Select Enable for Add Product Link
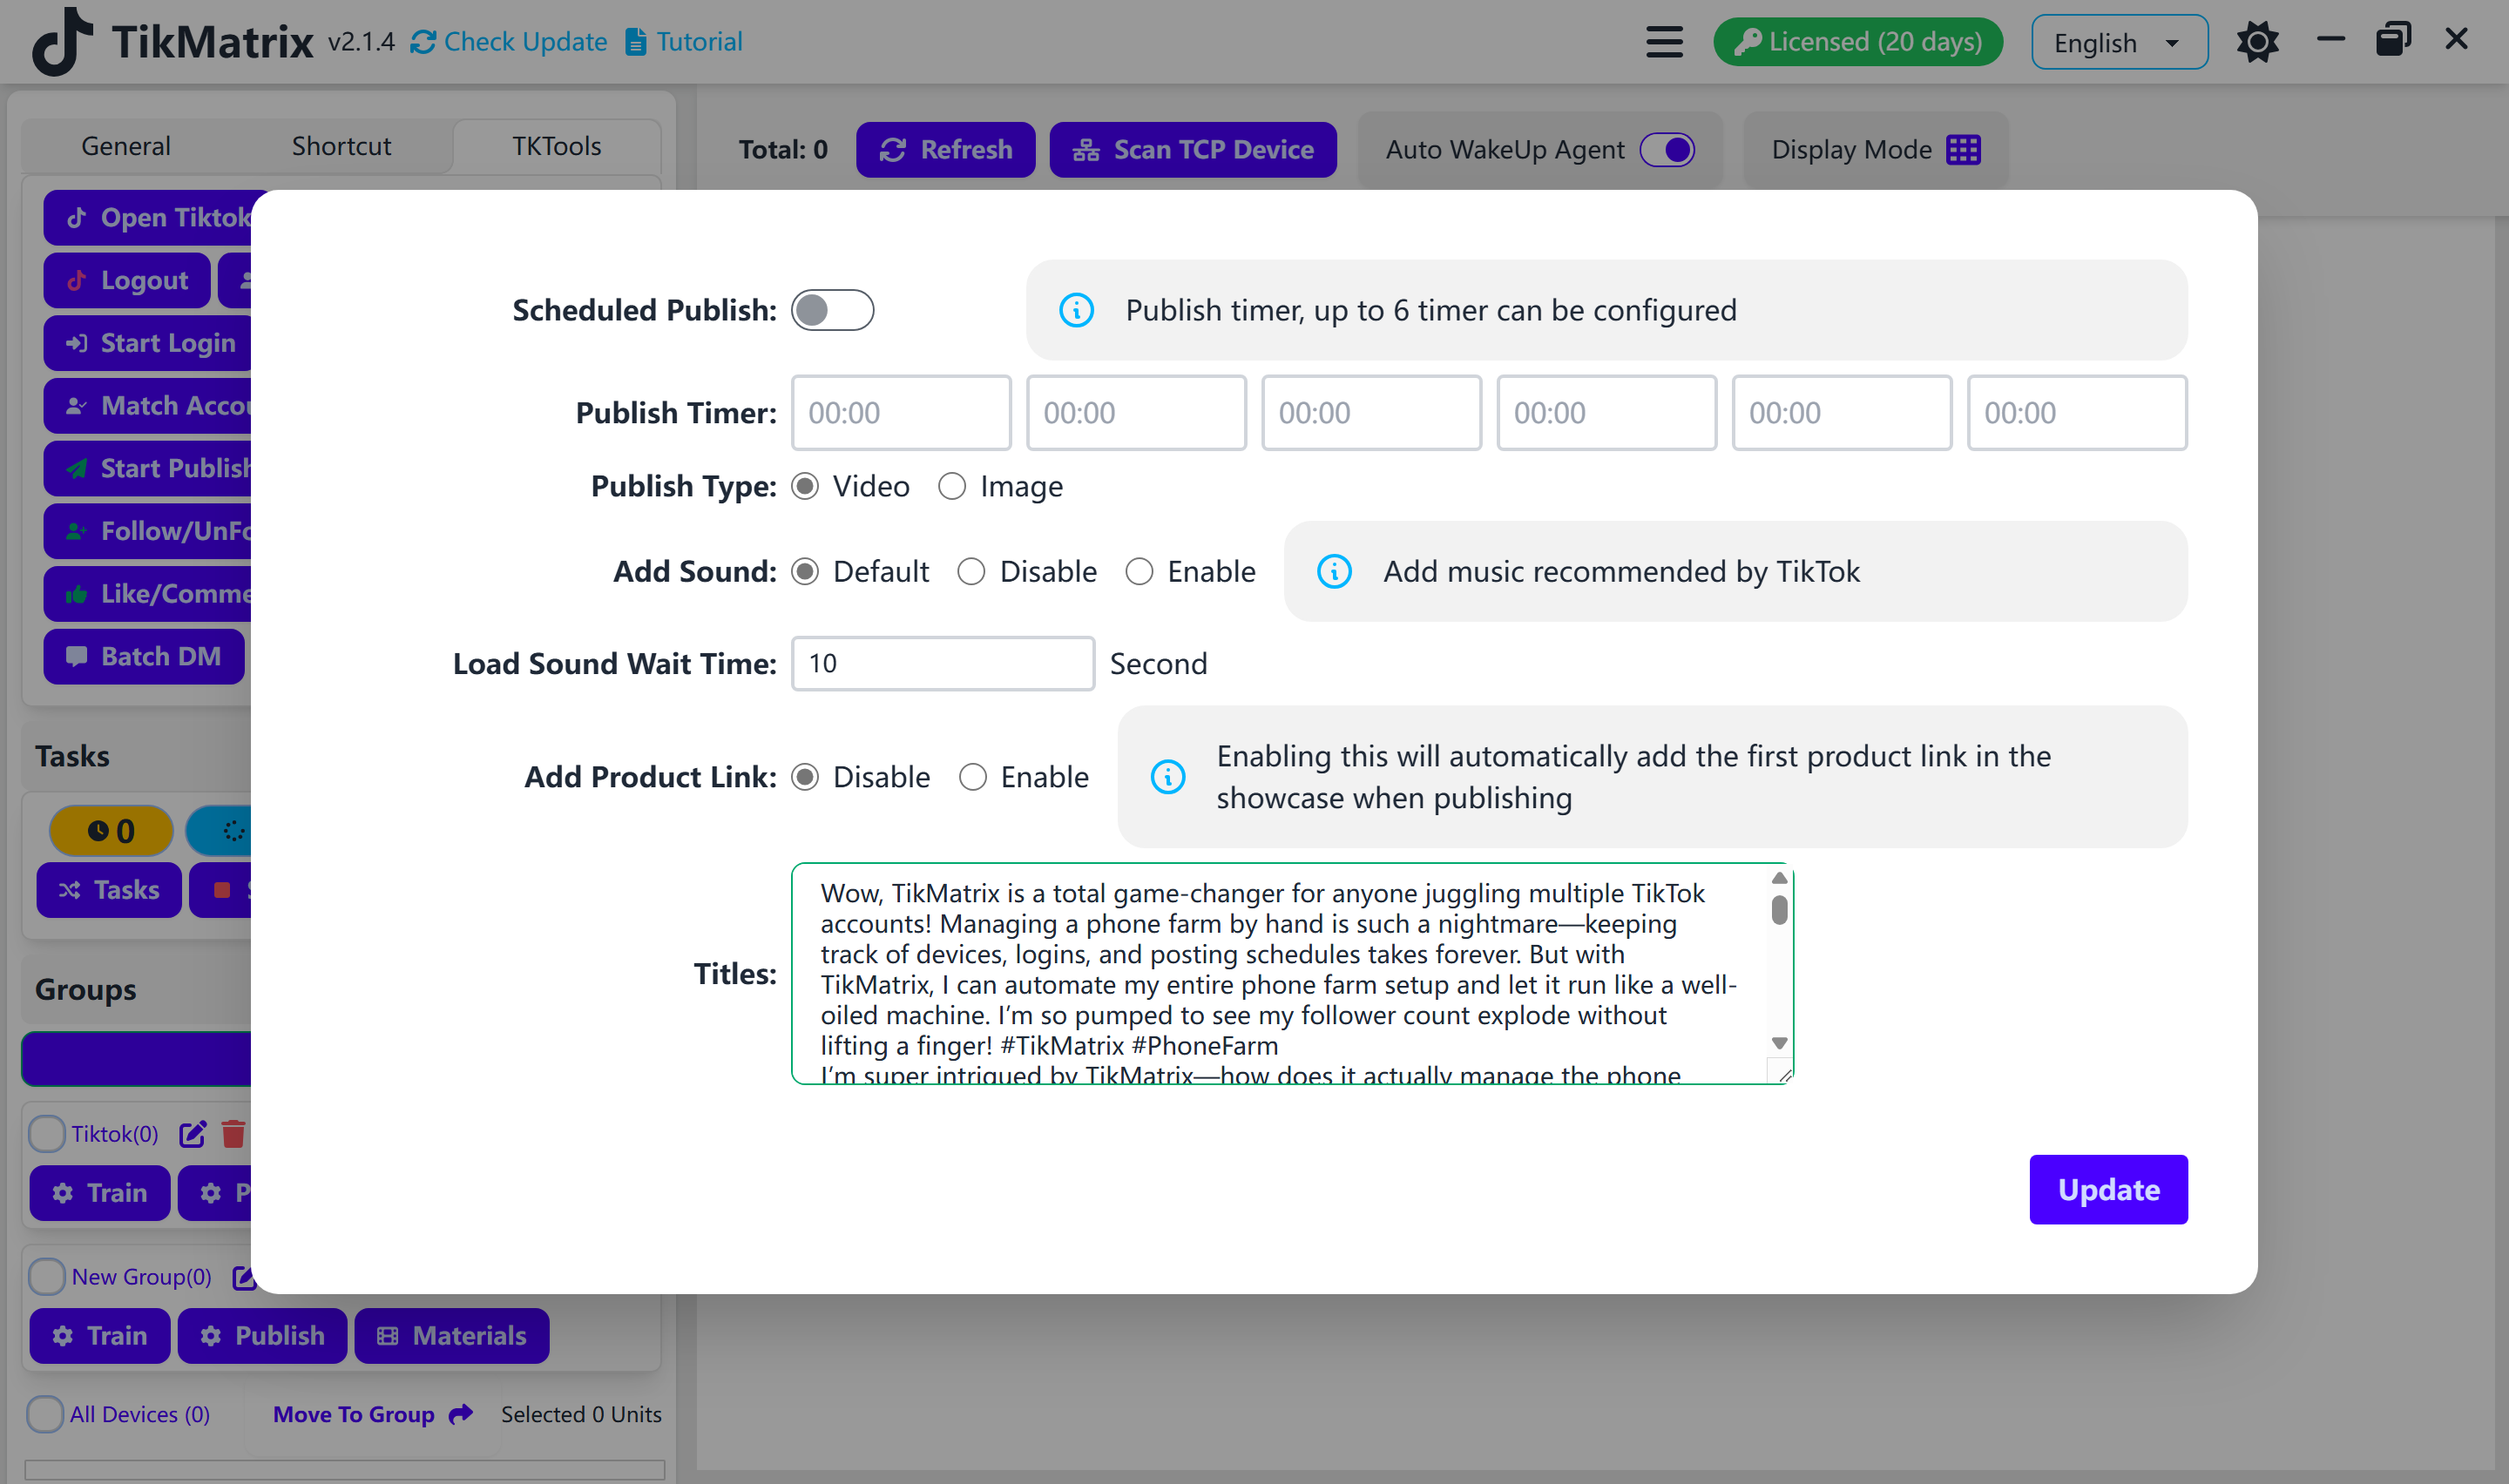This screenshot has width=2509, height=1484. click(x=972, y=777)
